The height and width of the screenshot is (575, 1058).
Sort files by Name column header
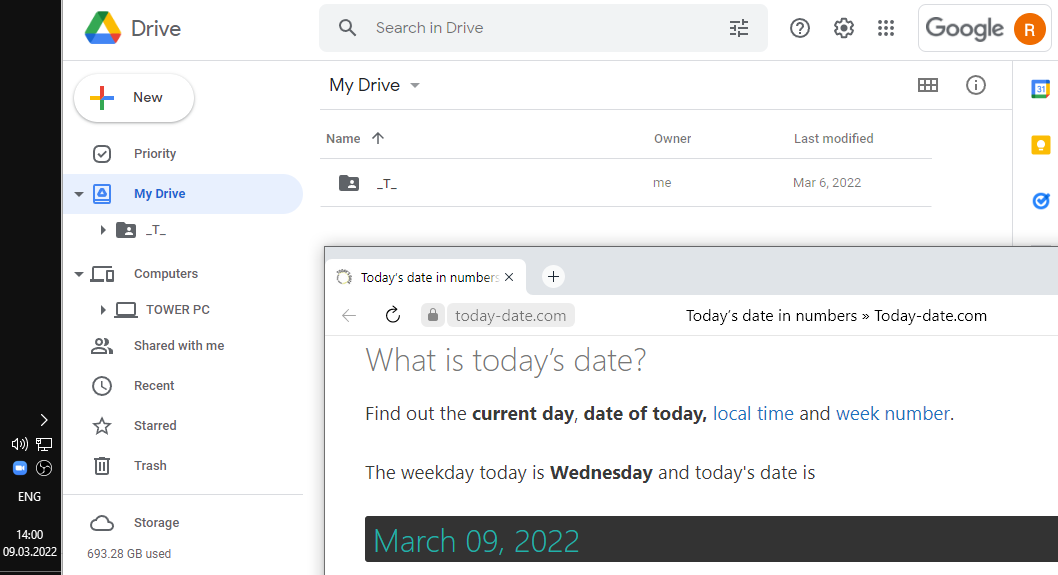pyautogui.click(x=343, y=139)
